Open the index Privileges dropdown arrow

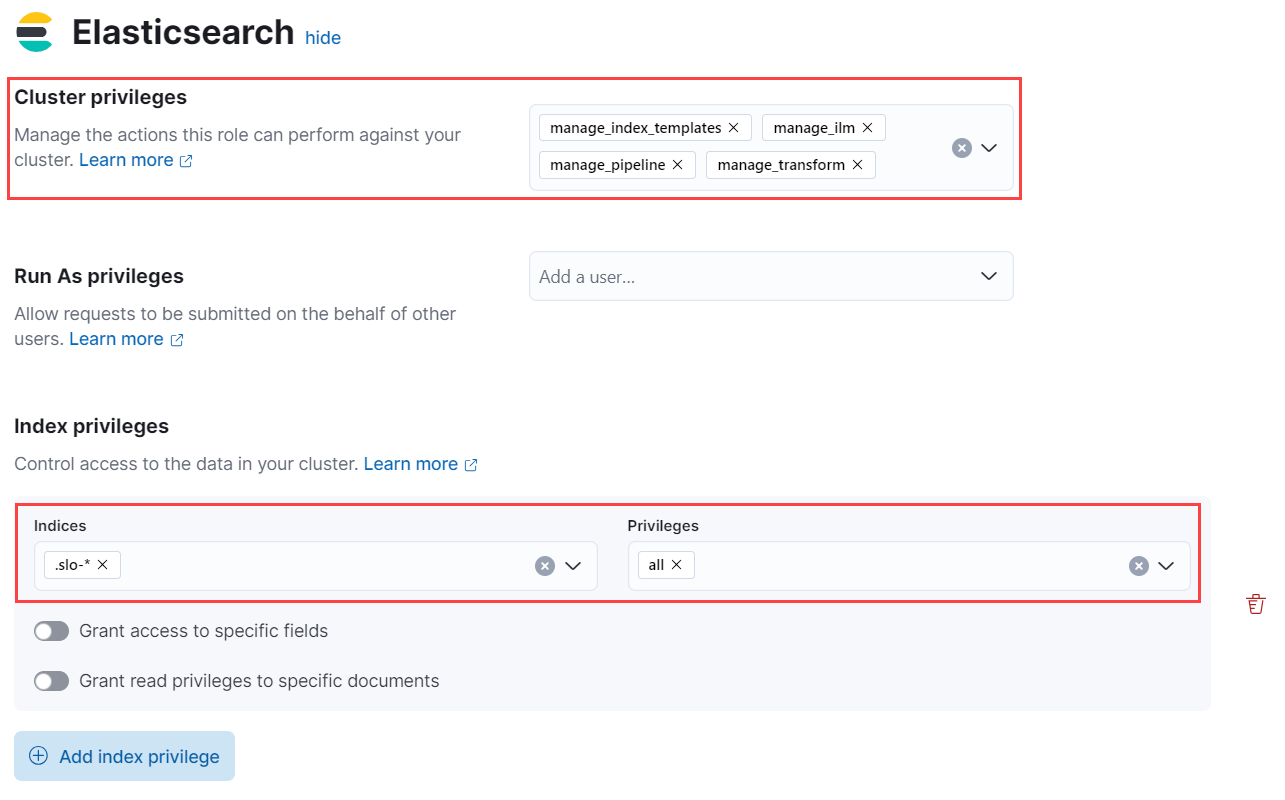pyautogui.click(x=1166, y=566)
